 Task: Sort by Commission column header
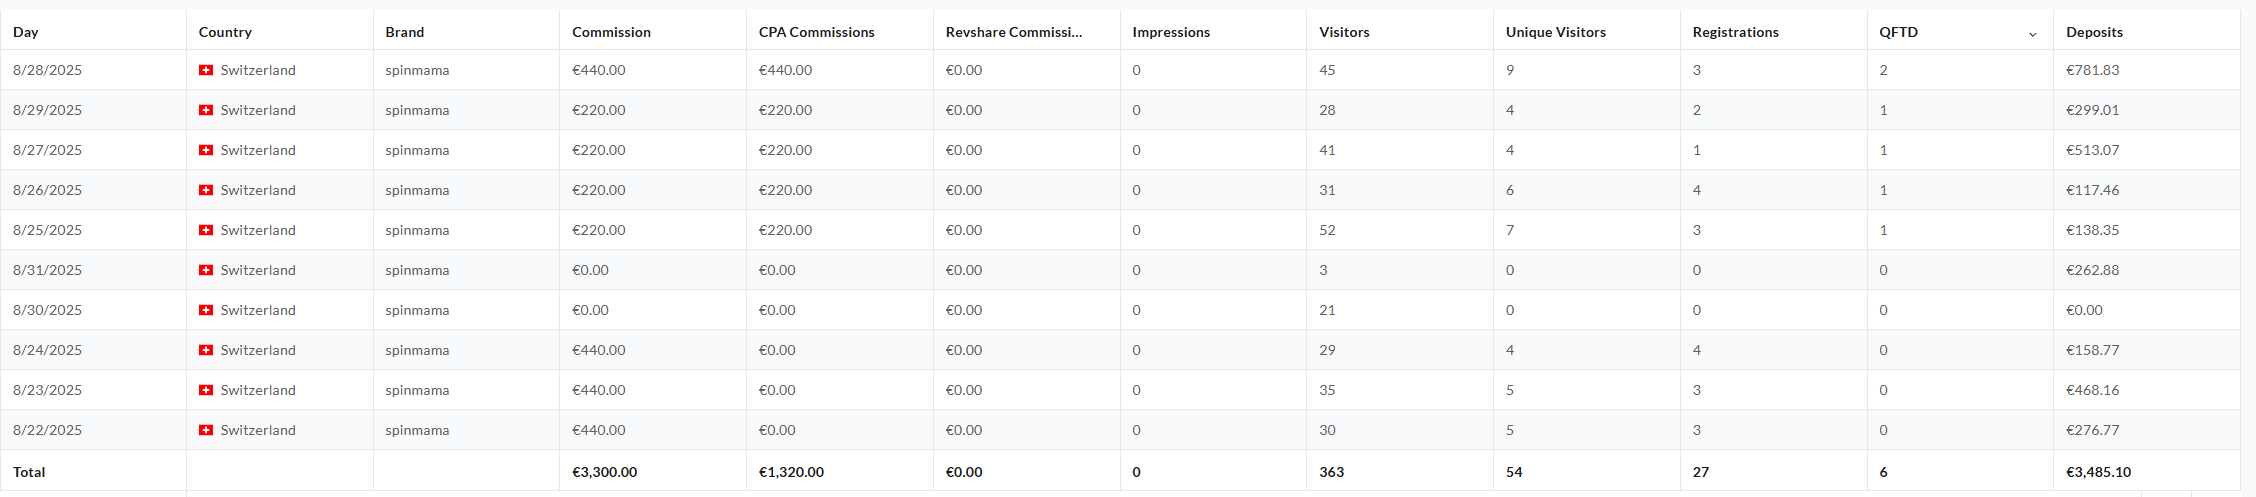[611, 32]
